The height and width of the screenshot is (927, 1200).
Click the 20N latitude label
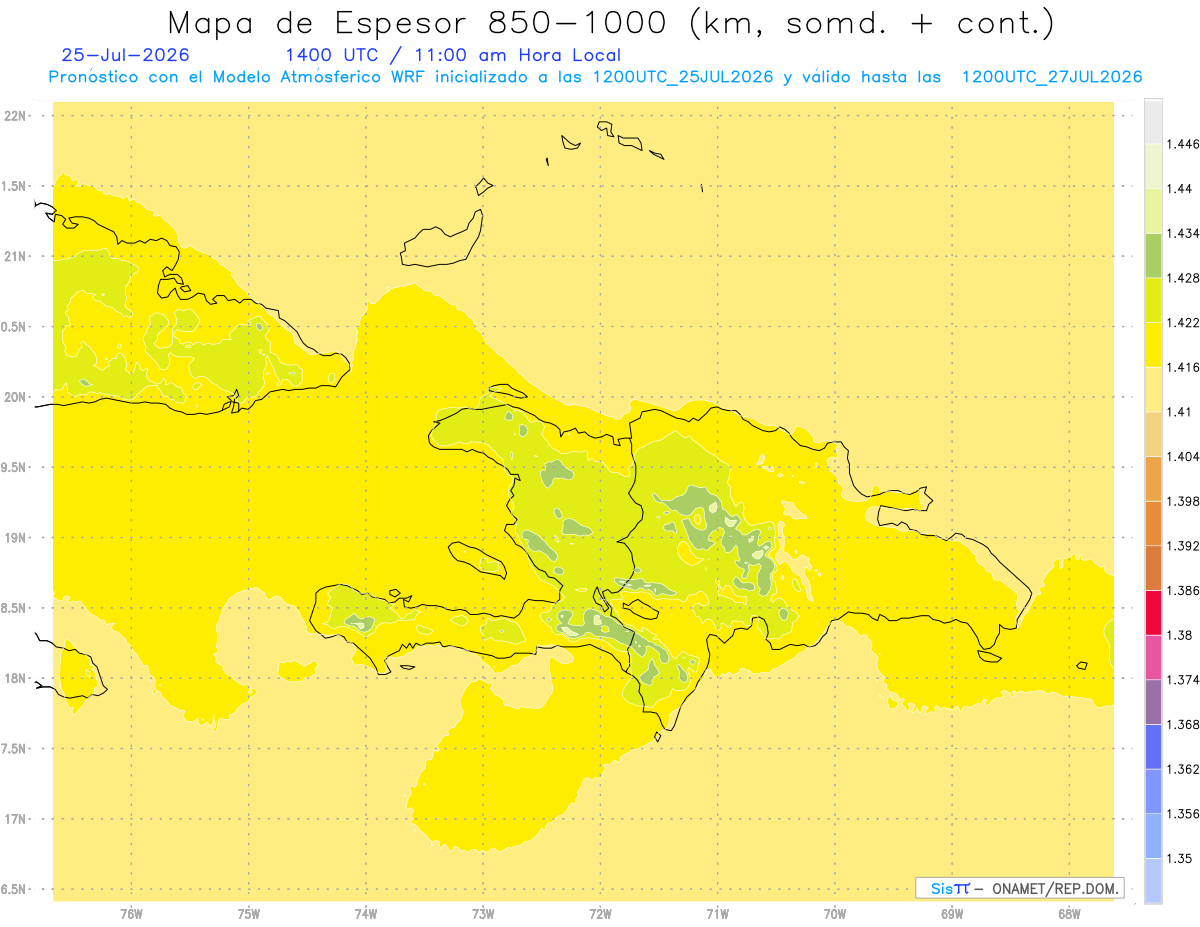point(15,397)
